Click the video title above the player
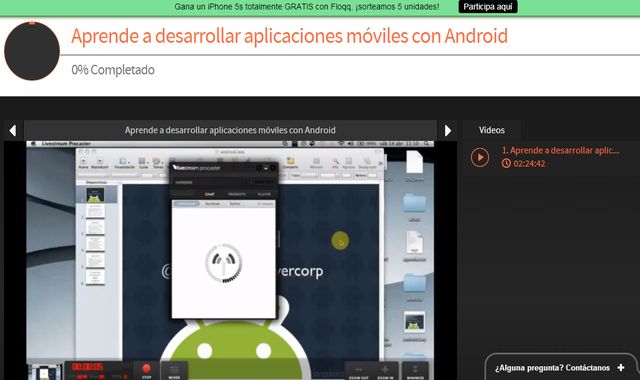The image size is (640, 380). (x=230, y=130)
